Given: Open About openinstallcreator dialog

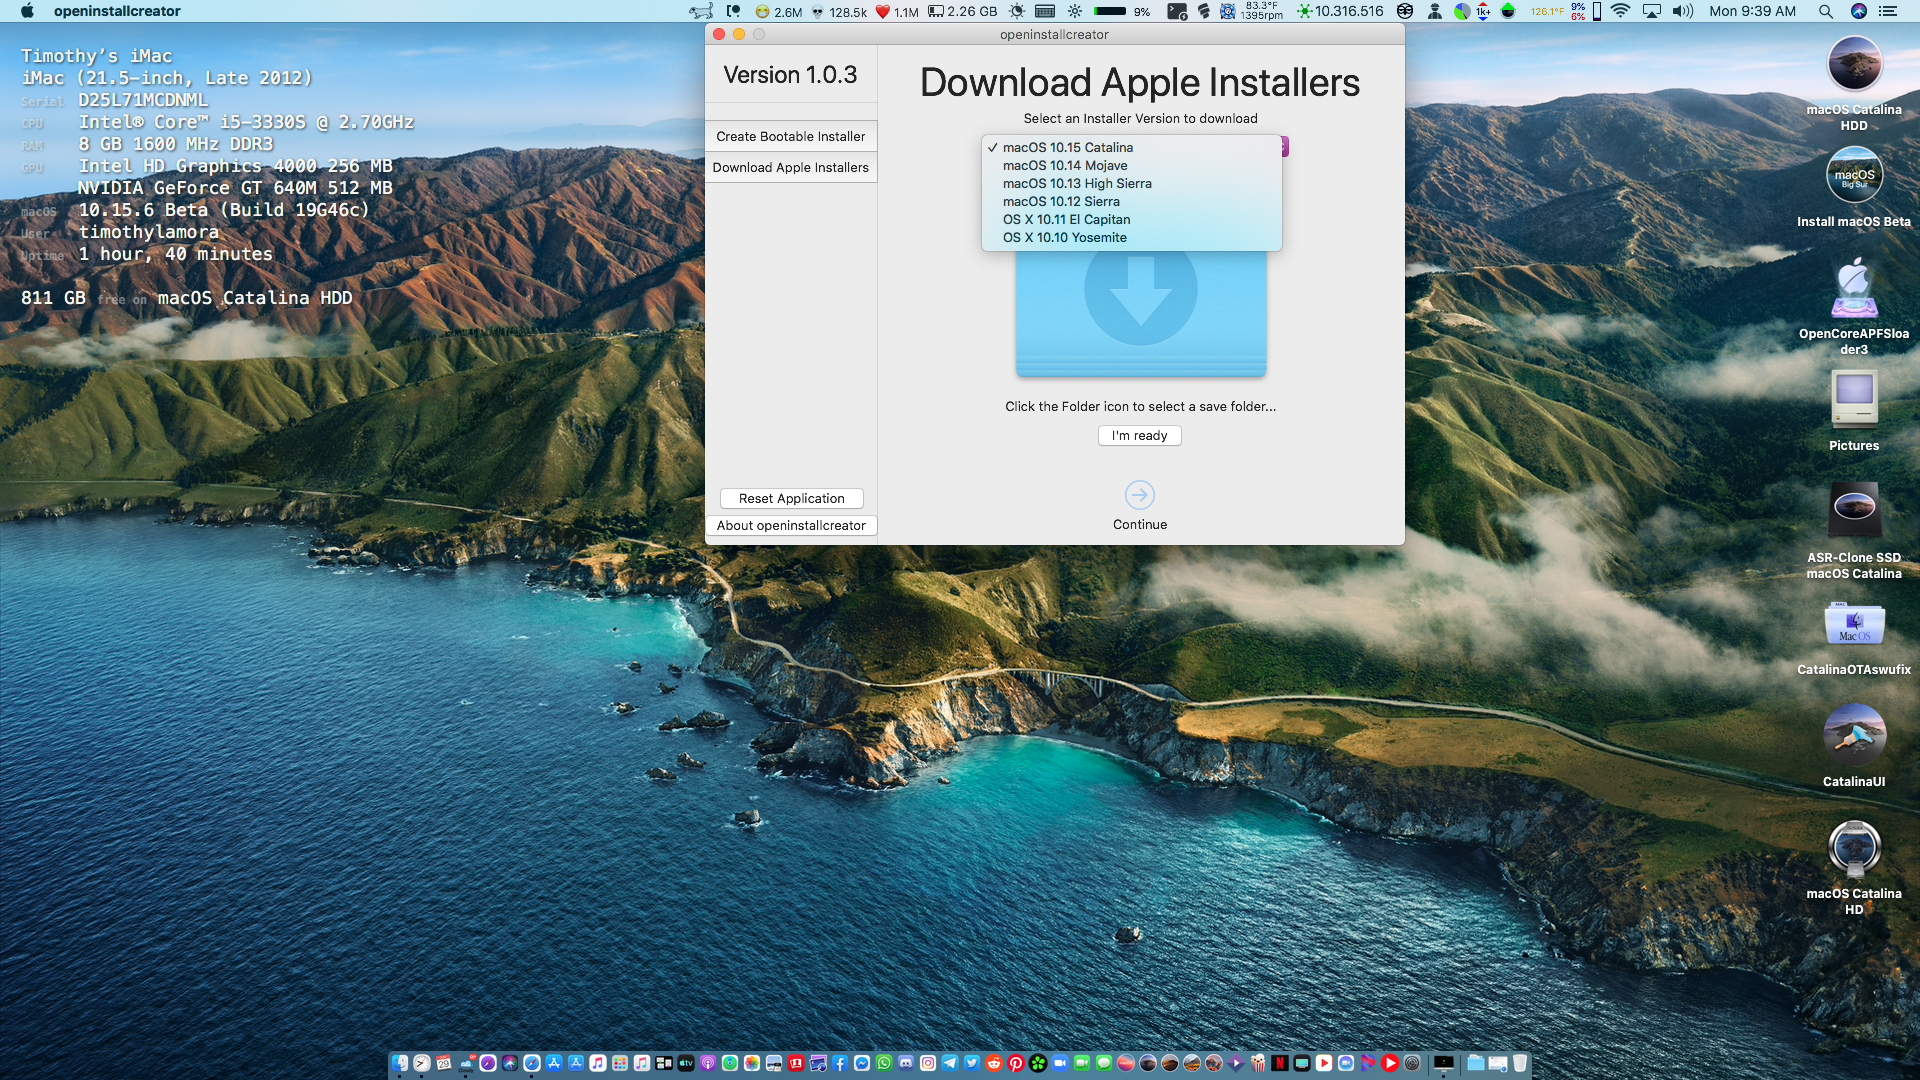Looking at the screenshot, I should tap(790, 525).
